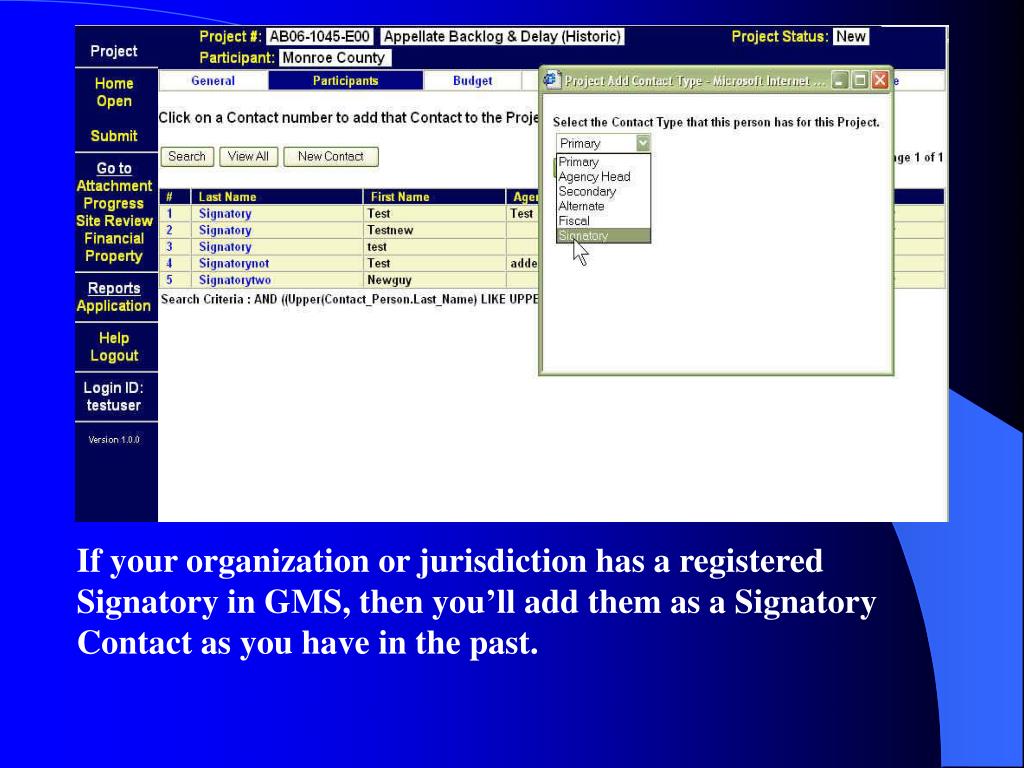
Task: Open the Attachment section link
Action: [114, 186]
